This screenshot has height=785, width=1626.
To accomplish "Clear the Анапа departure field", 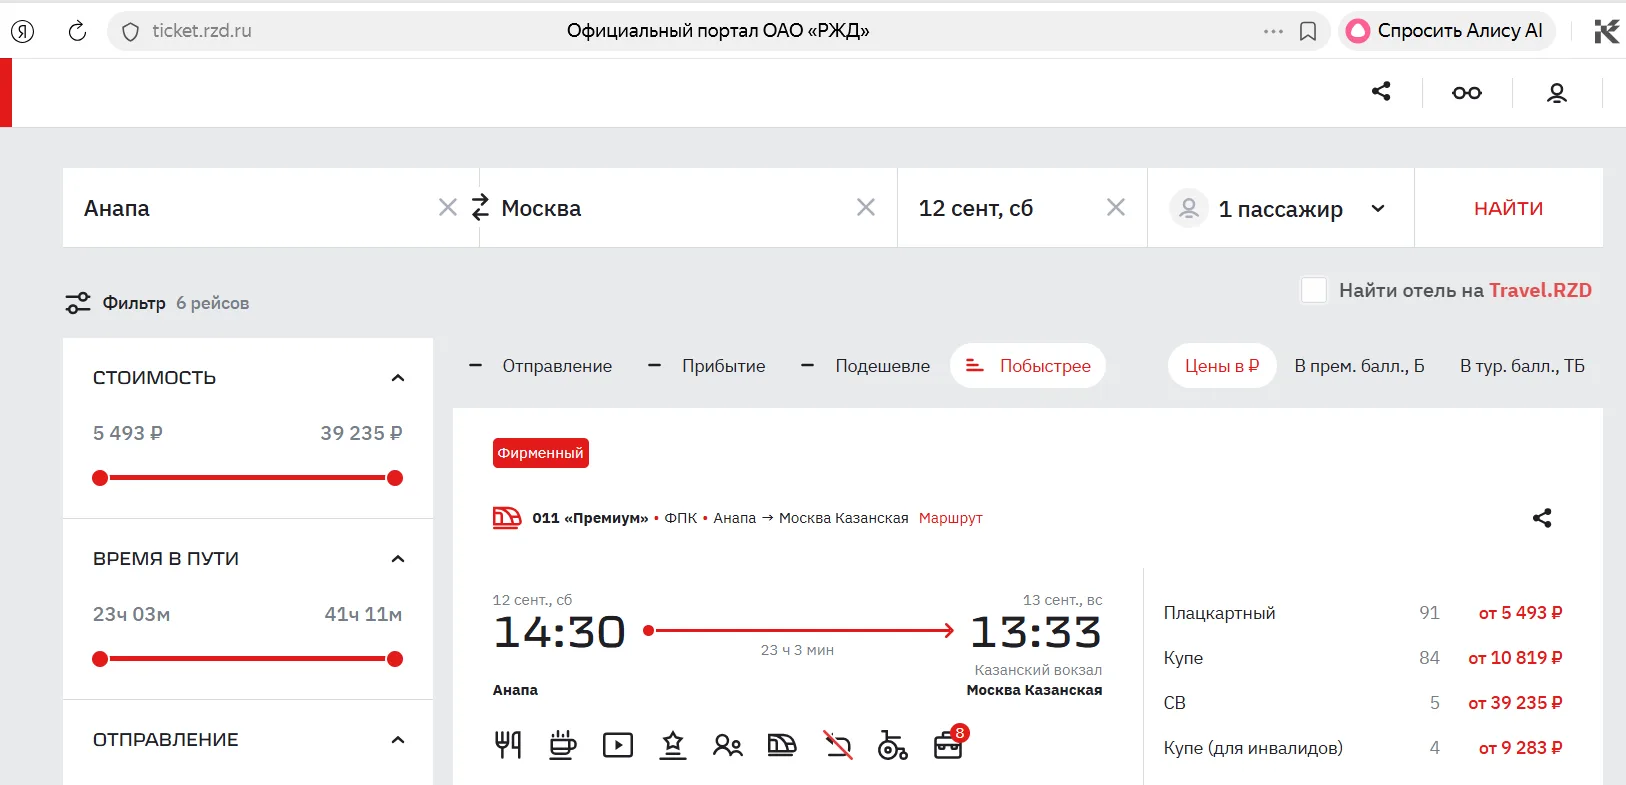I will 448,207.
